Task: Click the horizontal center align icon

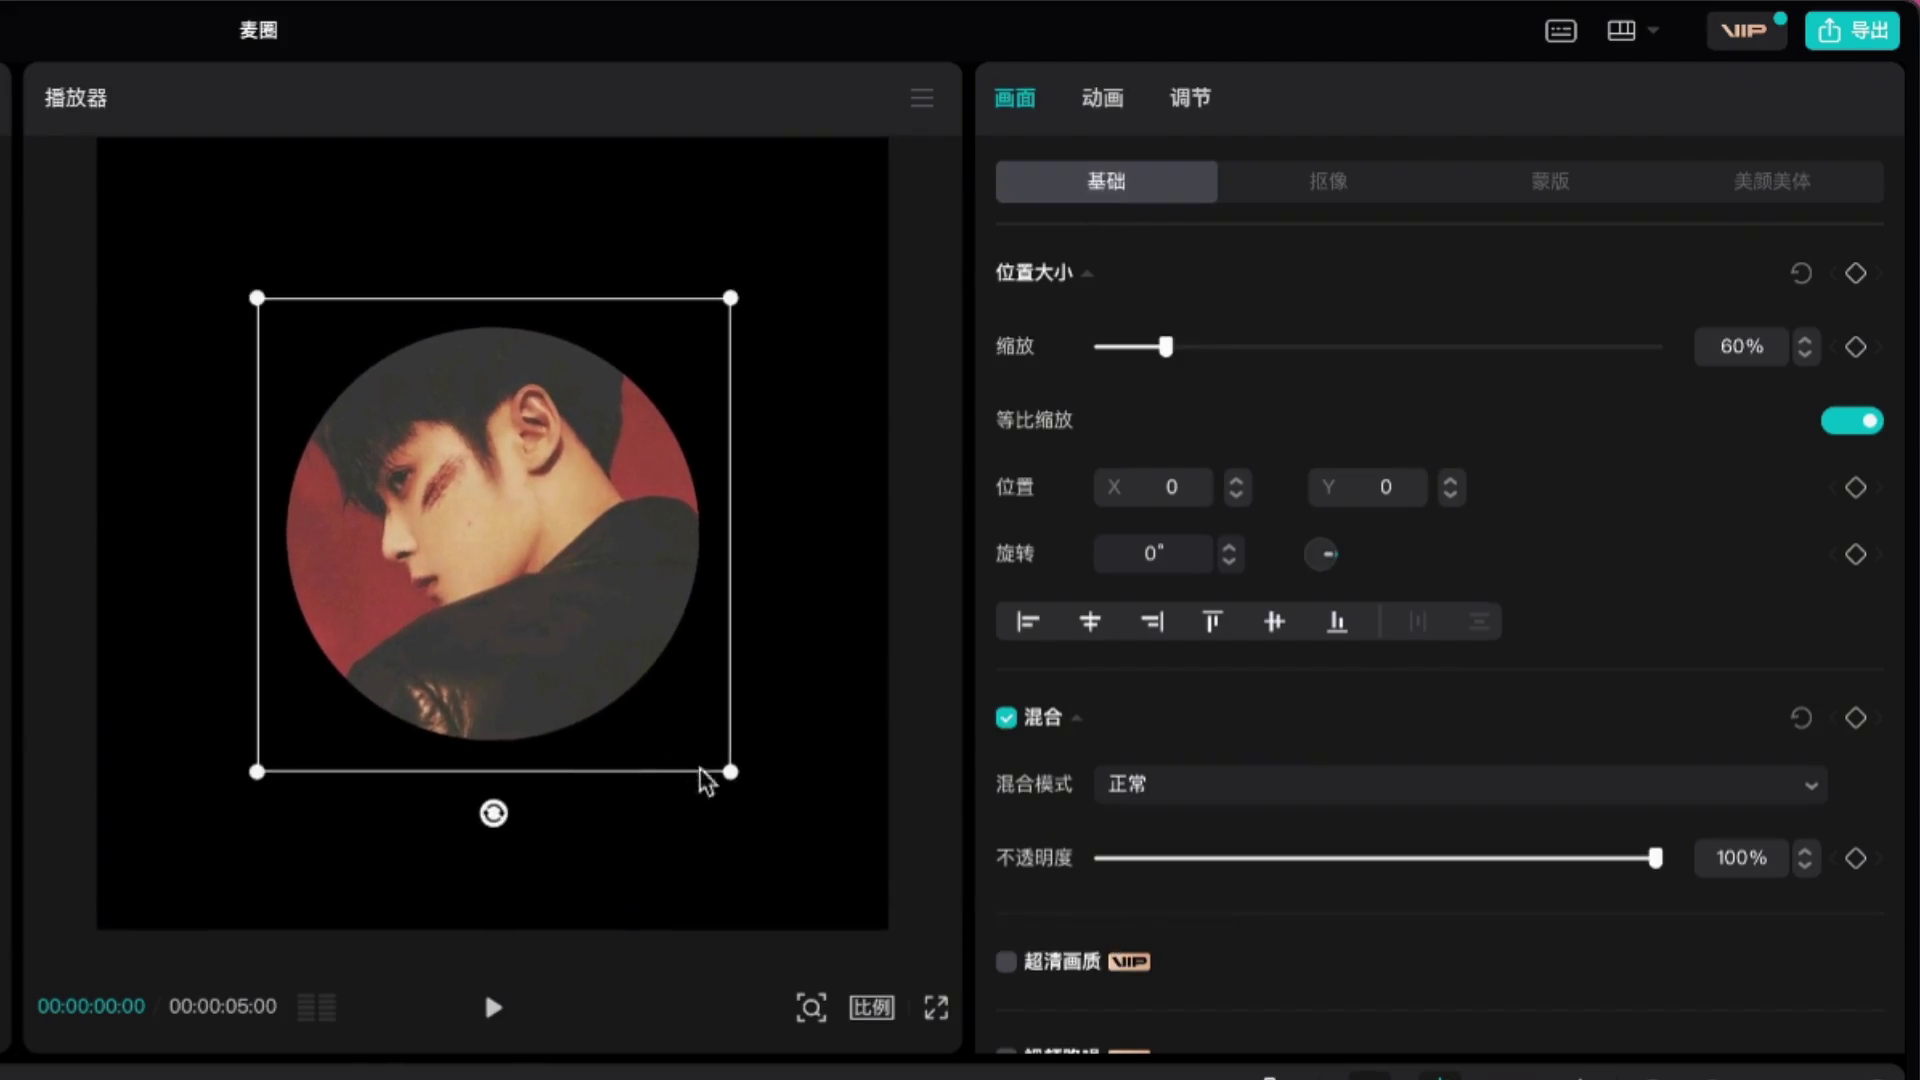Action: 1089,621
